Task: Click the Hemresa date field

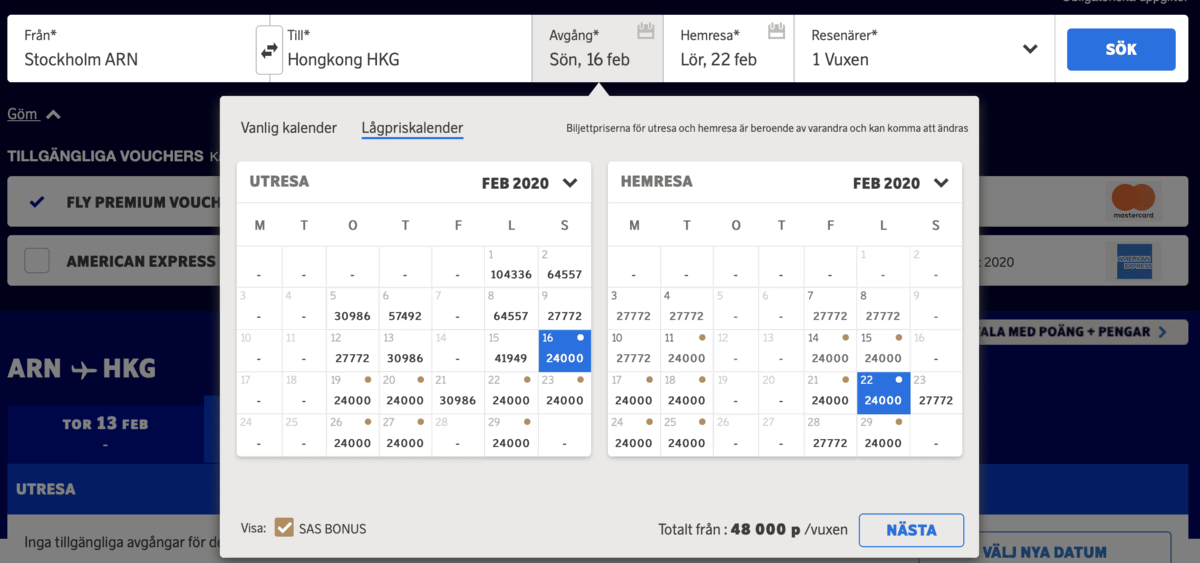Action: (x=729, y=48)
